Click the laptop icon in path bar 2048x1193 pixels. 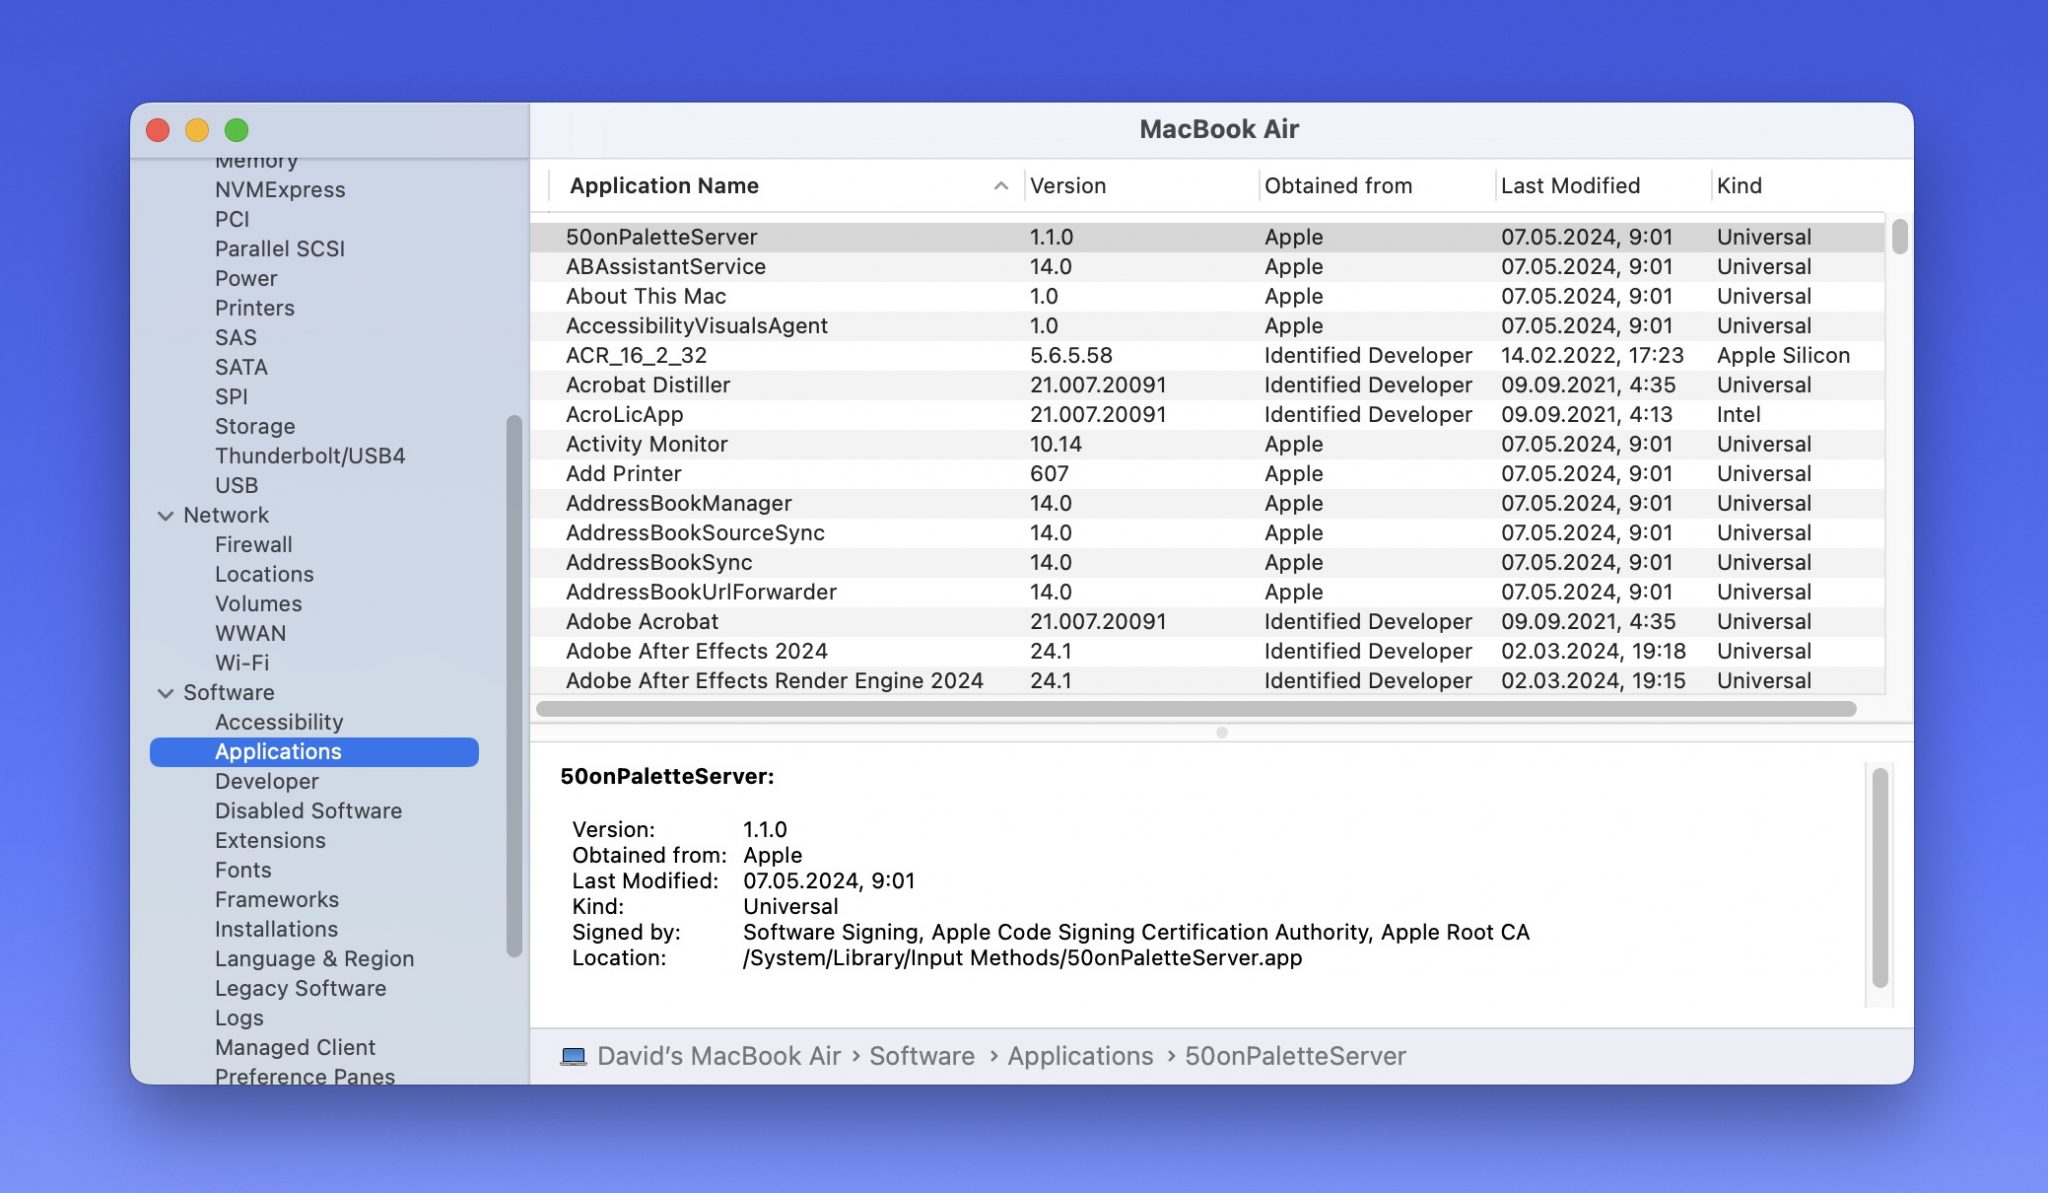click(573, 1056)
